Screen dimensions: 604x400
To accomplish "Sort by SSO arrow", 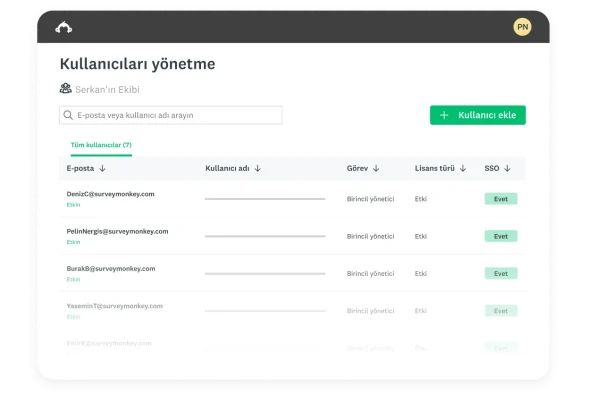I will (x=507, y=168).
